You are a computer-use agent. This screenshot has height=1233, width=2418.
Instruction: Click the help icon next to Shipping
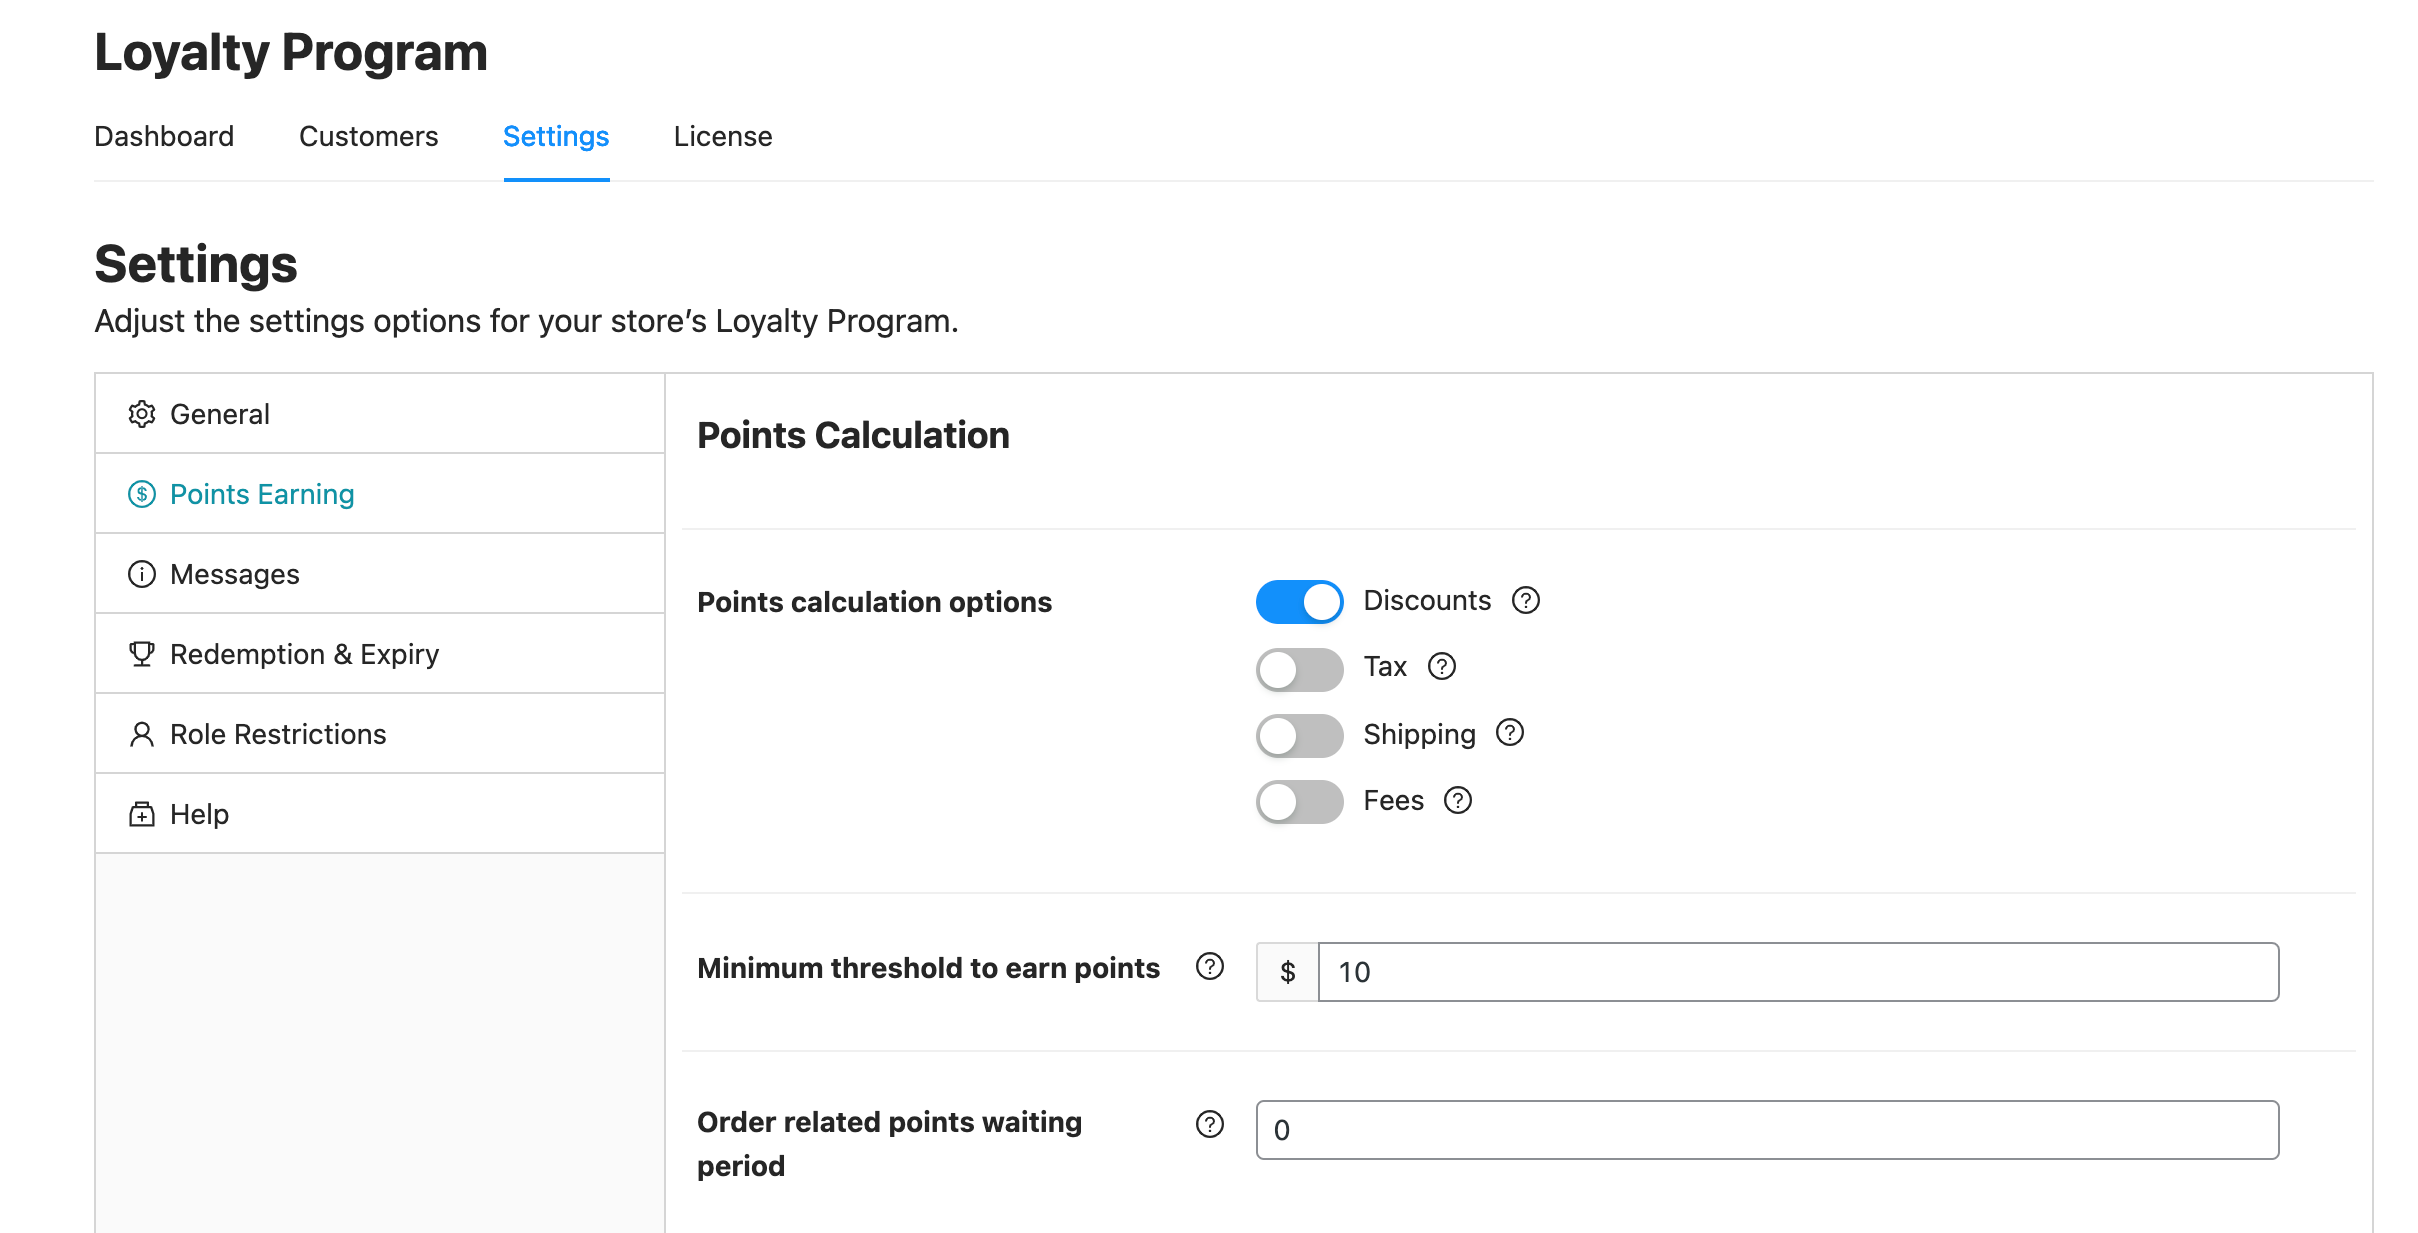click(x=1509, y=733)
